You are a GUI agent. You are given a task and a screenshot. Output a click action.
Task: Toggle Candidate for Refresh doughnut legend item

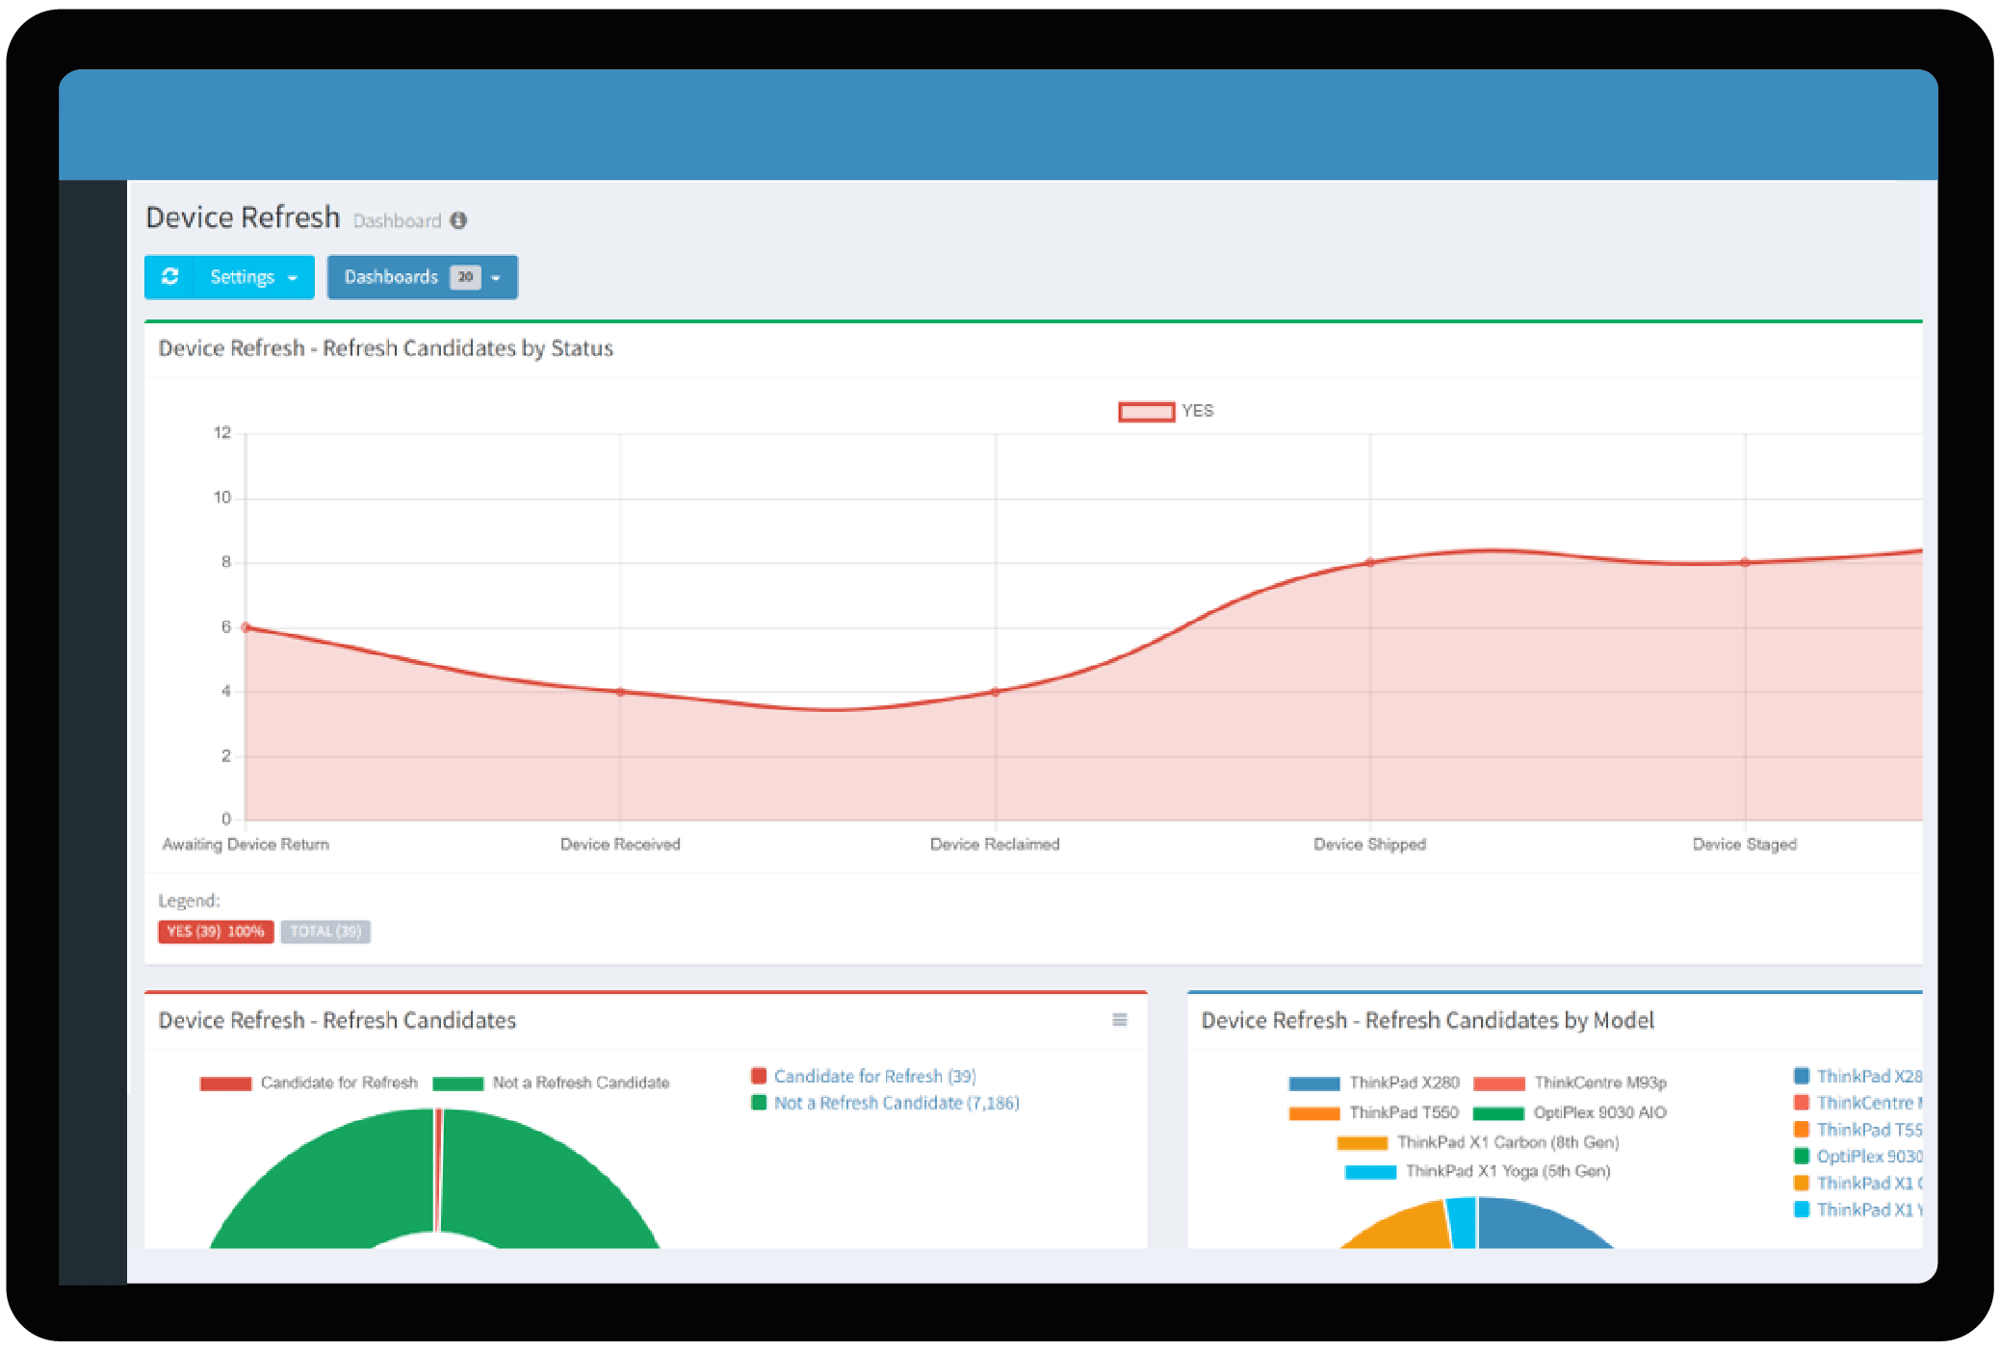point(309,1083)
